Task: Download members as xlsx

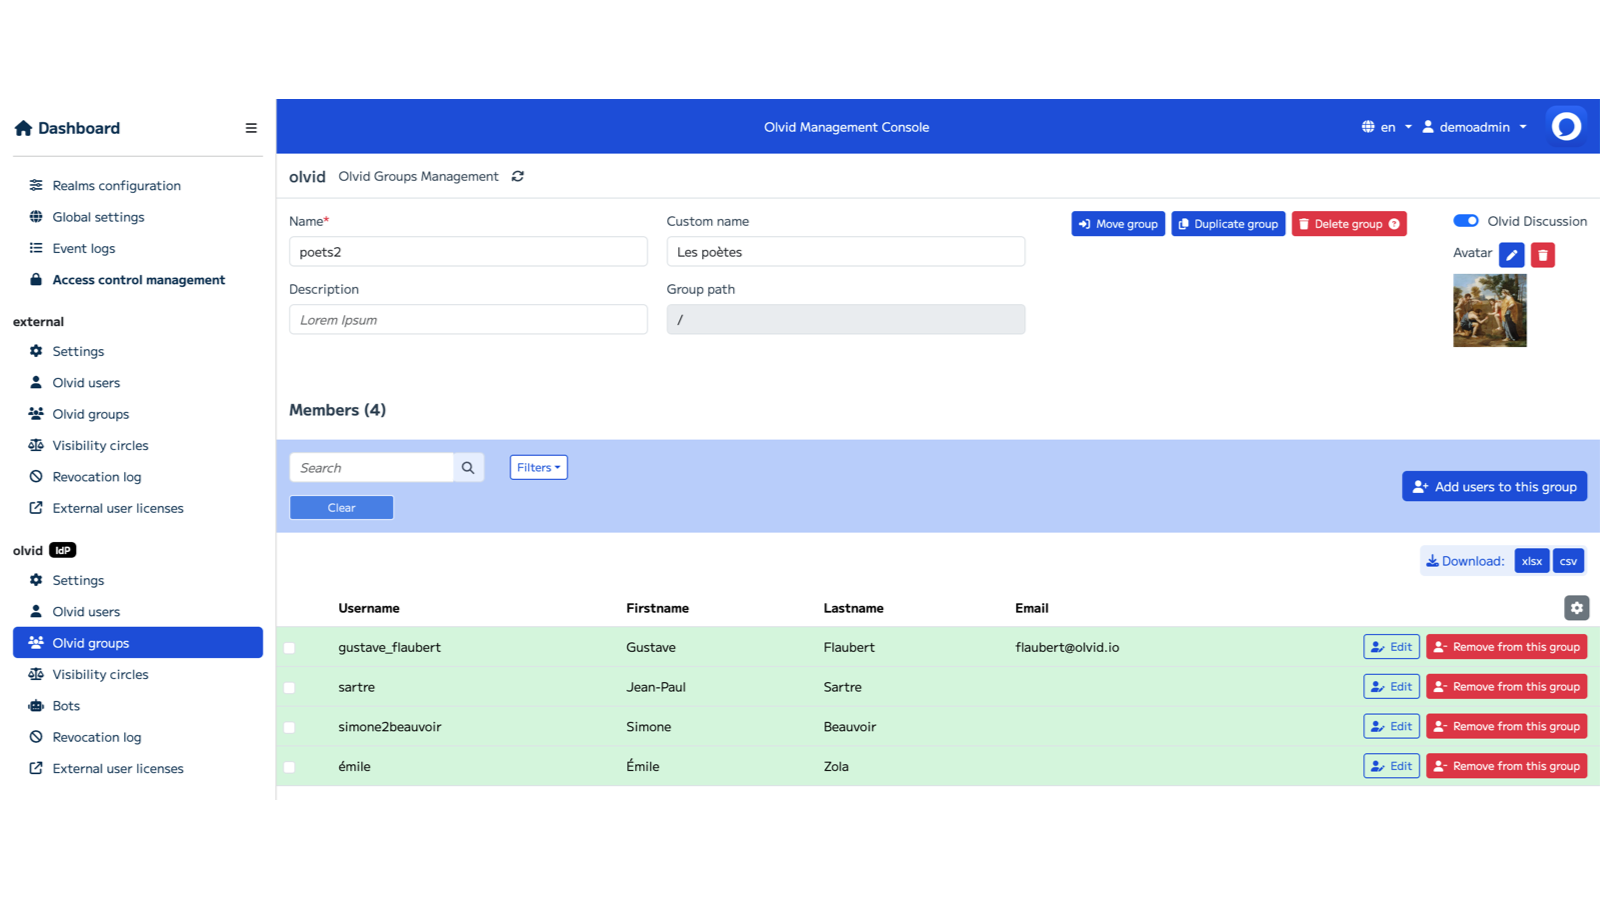Action: [1531, 560]
